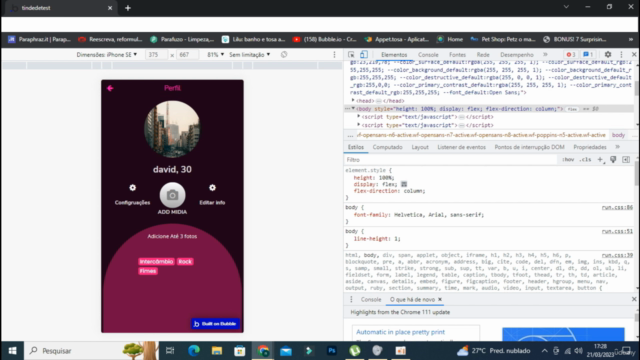Open the Listener de eventos sub-tab
Image resolution: width=640 pixels, height=360 pixels.
point(461,147)
